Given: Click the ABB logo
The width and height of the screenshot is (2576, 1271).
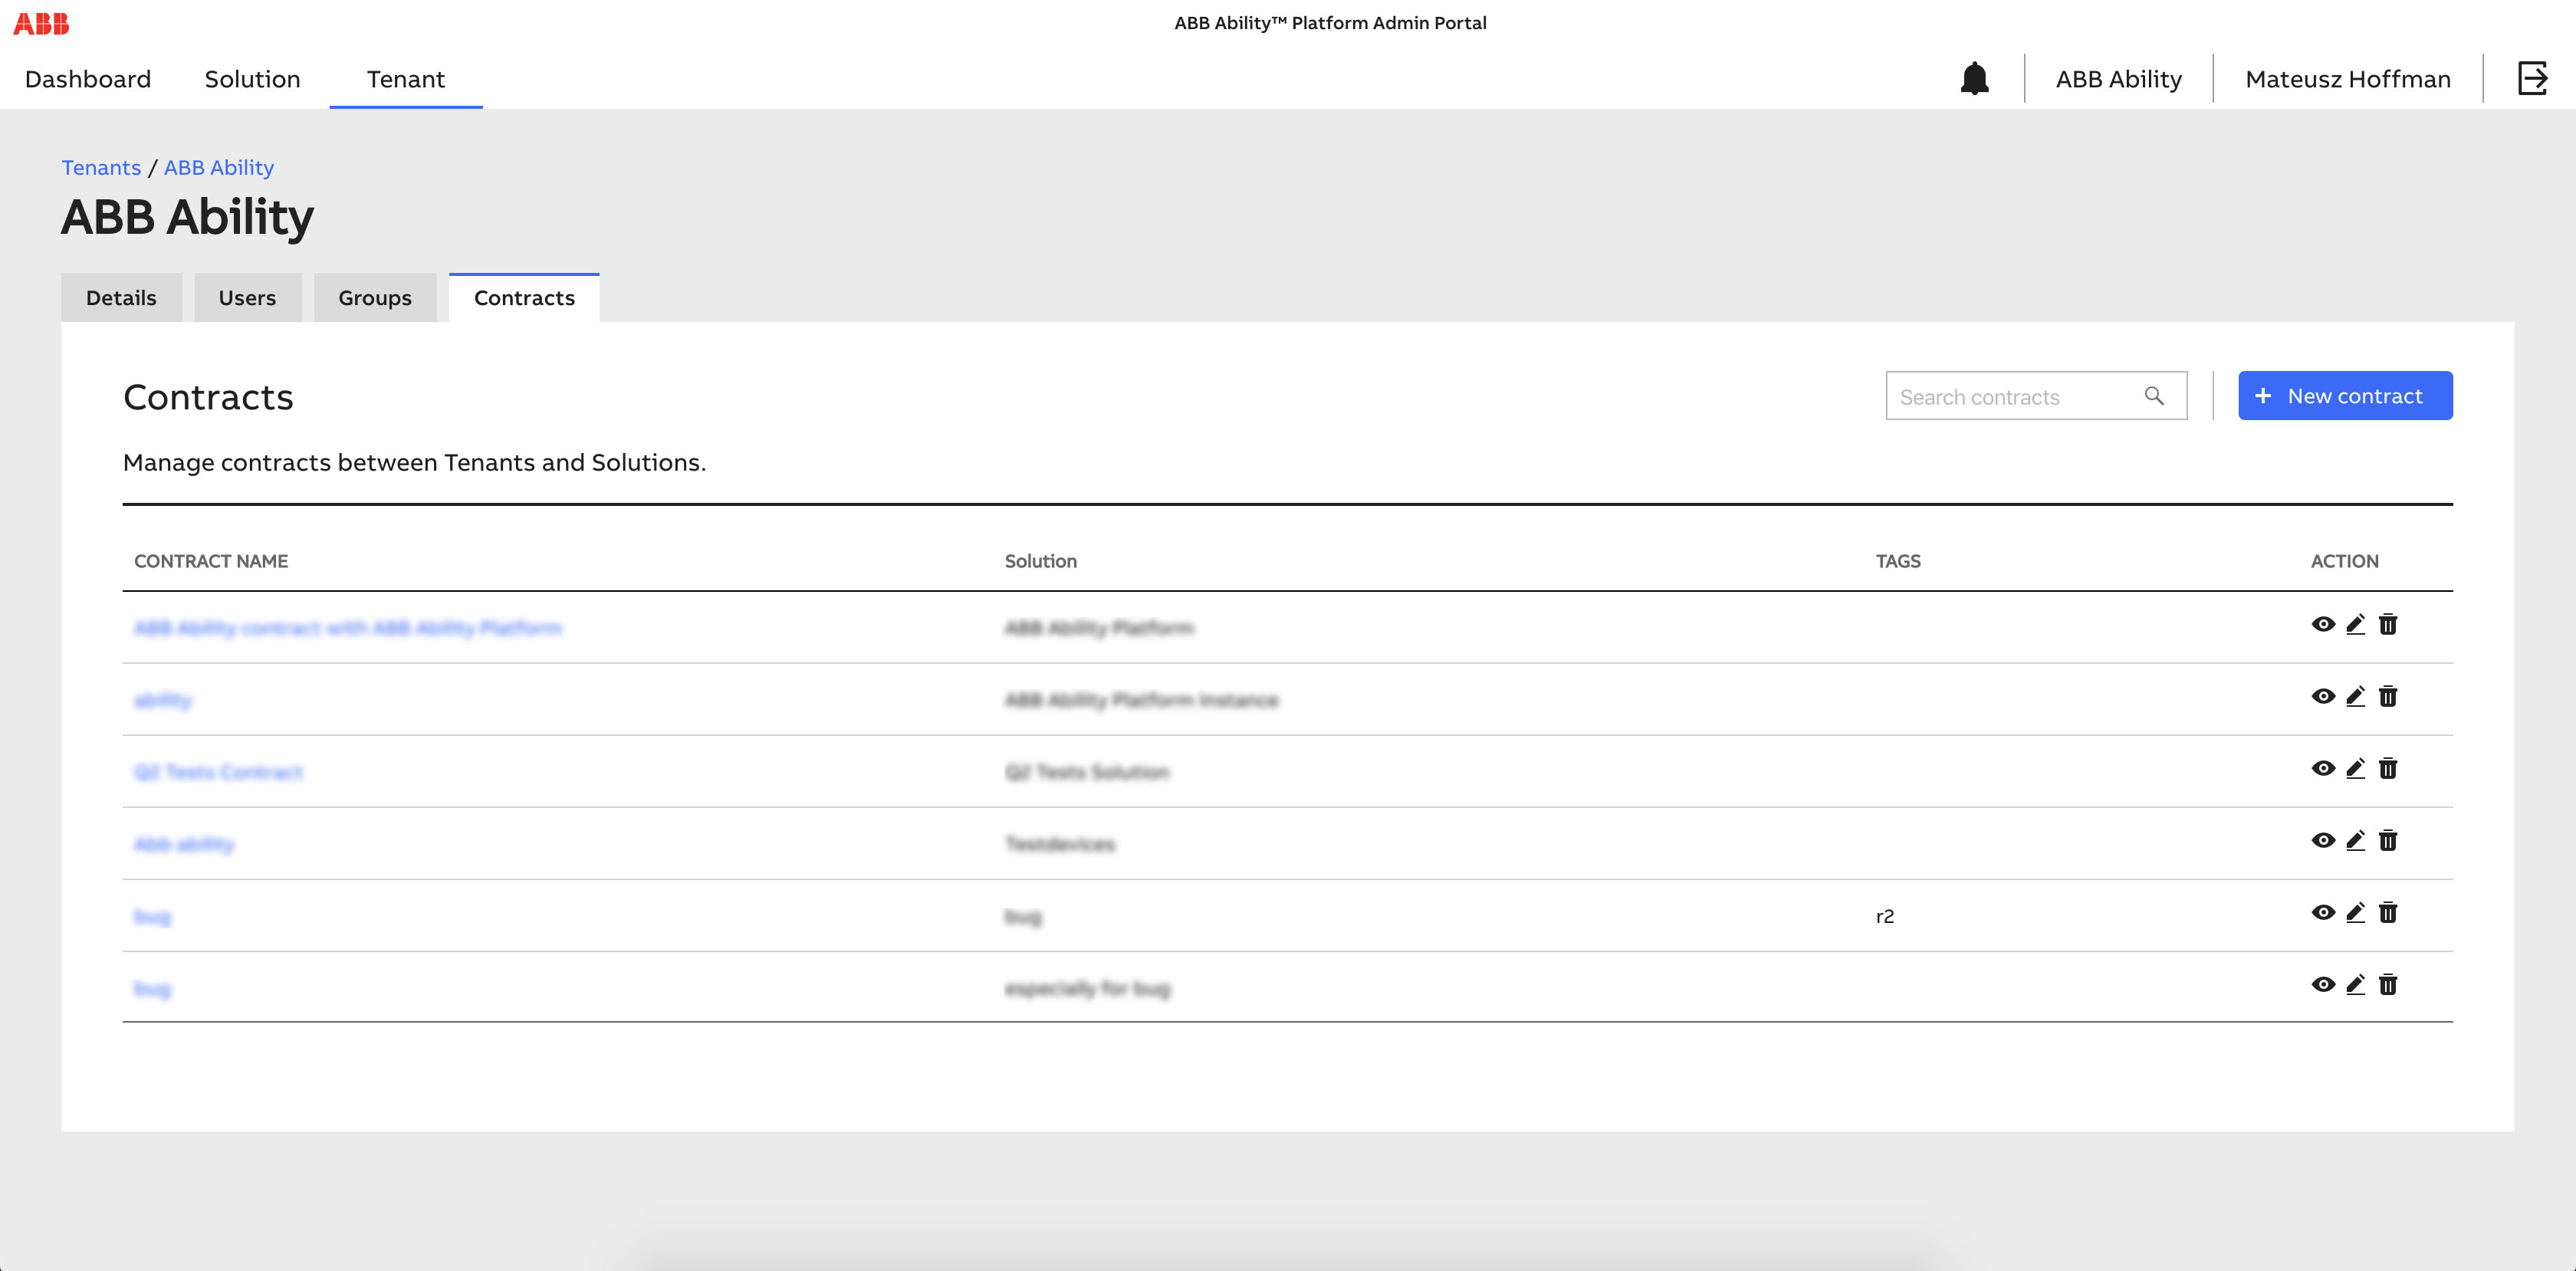Looking at the screenshot, I should (x=41, y=23).
